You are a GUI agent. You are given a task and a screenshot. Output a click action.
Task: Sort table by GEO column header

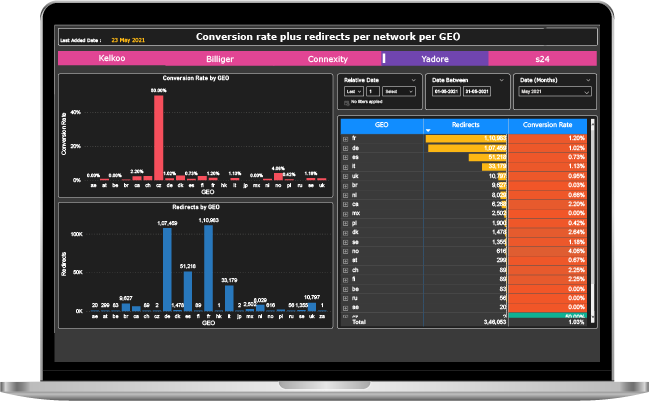382,125
